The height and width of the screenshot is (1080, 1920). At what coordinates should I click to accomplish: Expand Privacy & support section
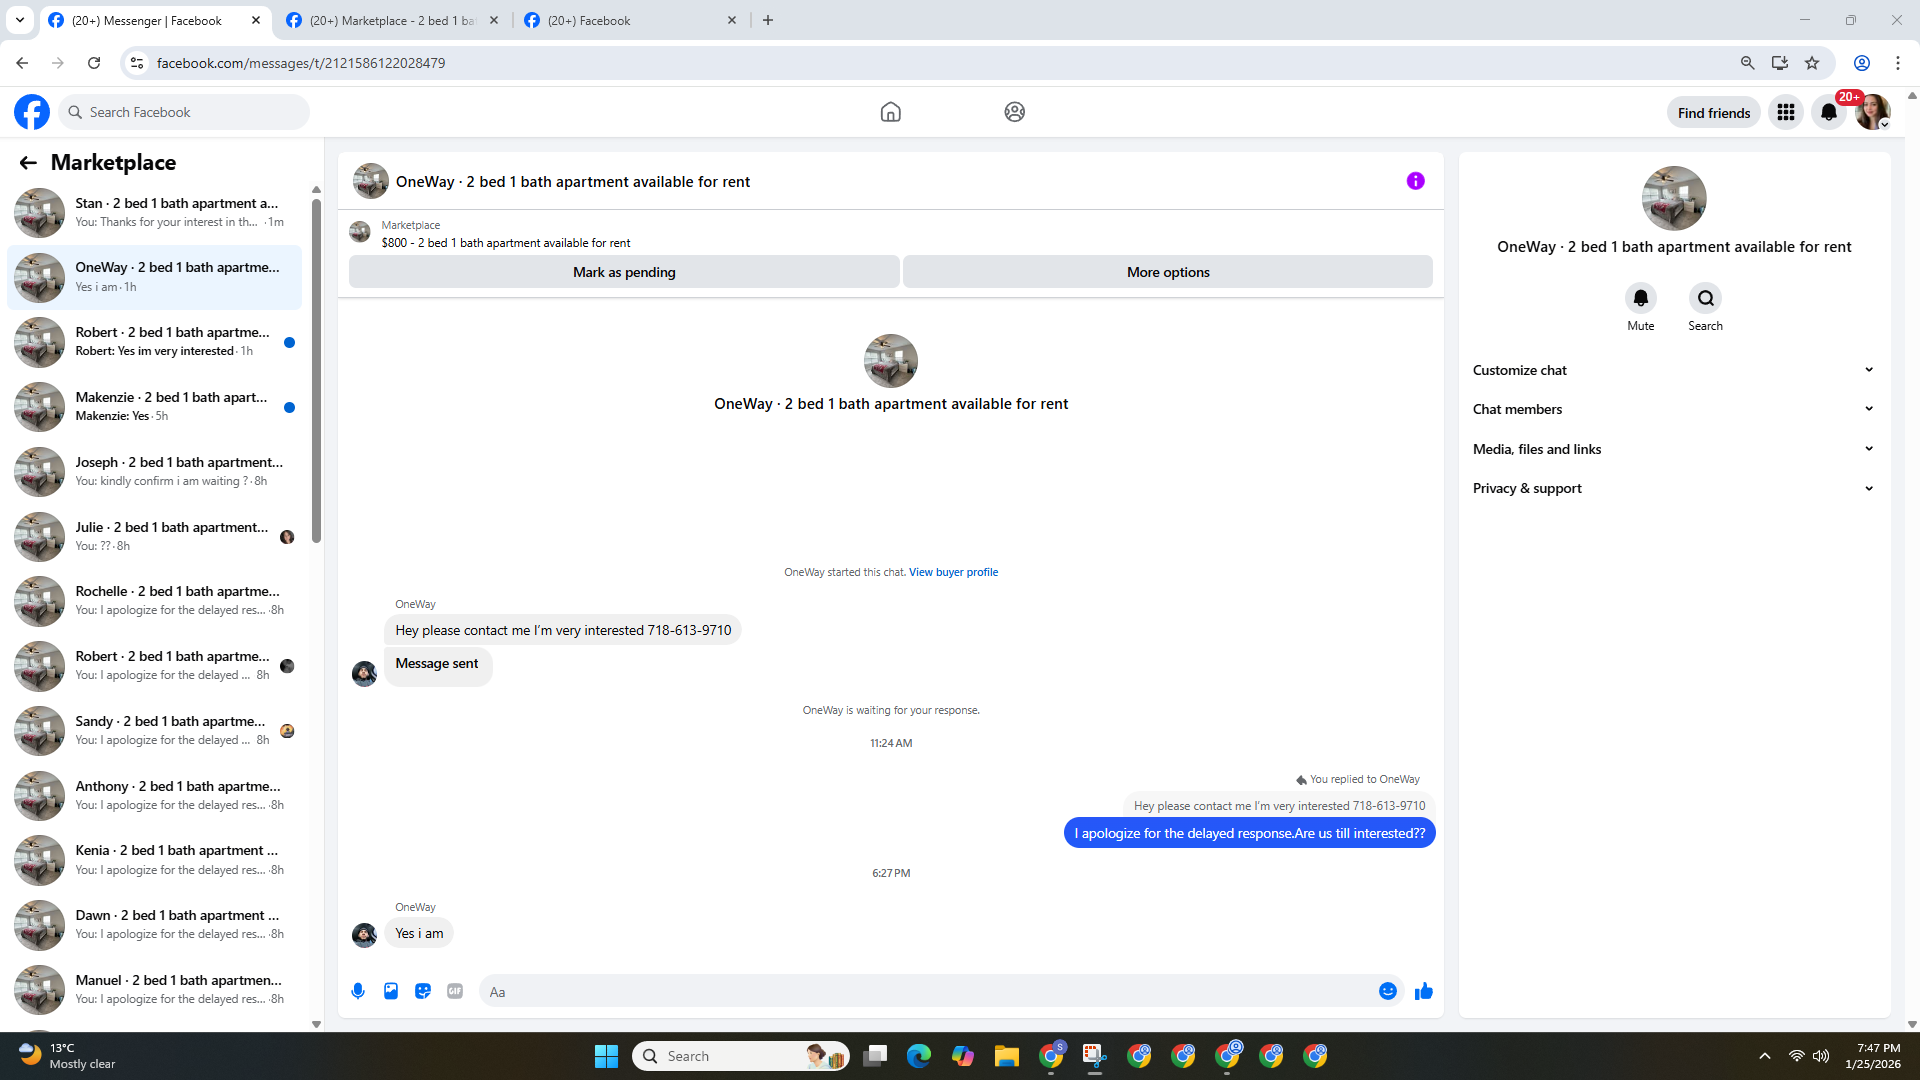[1673, 488]
